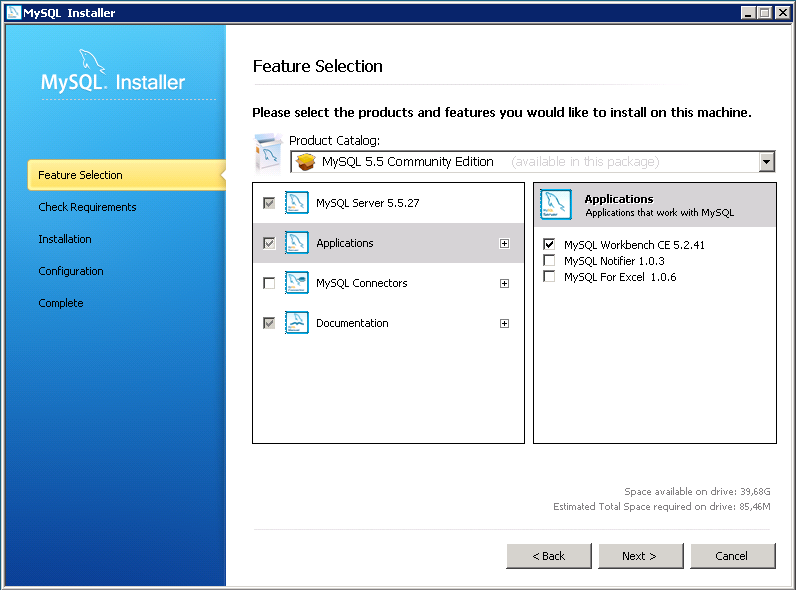Select the Applications row label
This screenshot has height=590, width=796.
[345, 243]
